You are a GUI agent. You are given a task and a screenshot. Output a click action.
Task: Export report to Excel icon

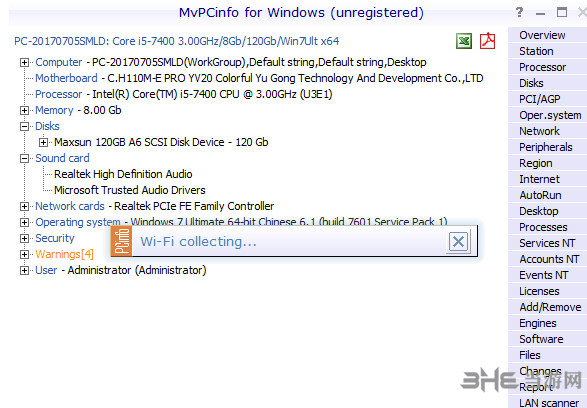pyautogui.click(x=464, y=41)
